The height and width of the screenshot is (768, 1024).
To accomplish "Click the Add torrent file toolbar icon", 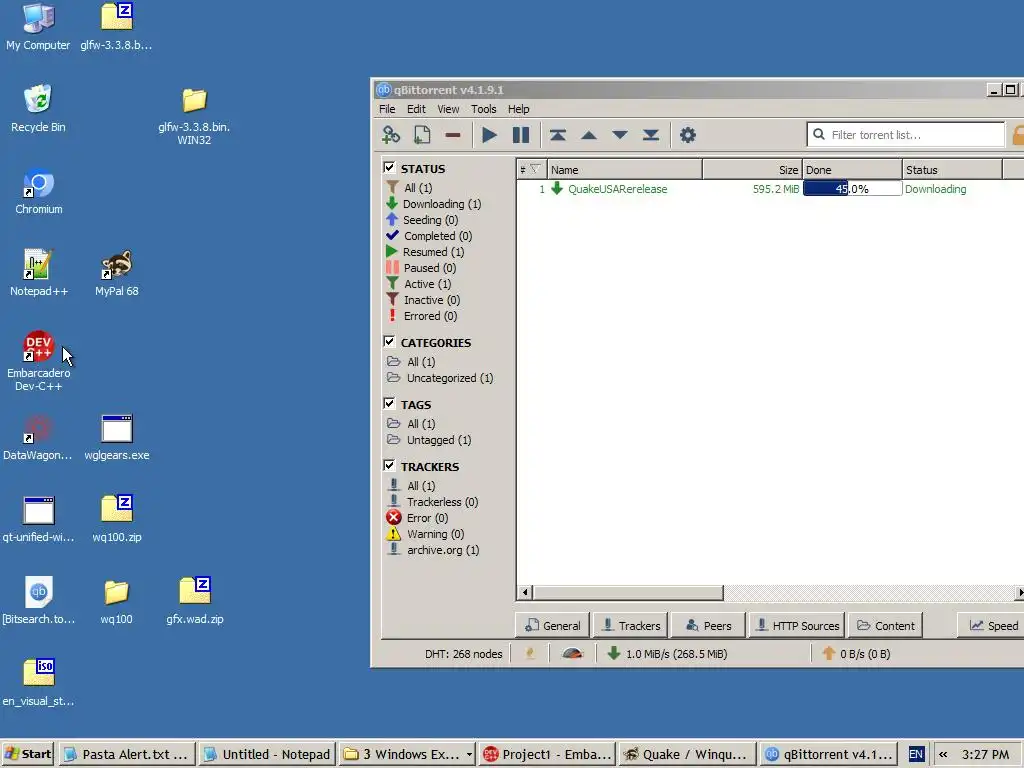I will coord(422,135).
